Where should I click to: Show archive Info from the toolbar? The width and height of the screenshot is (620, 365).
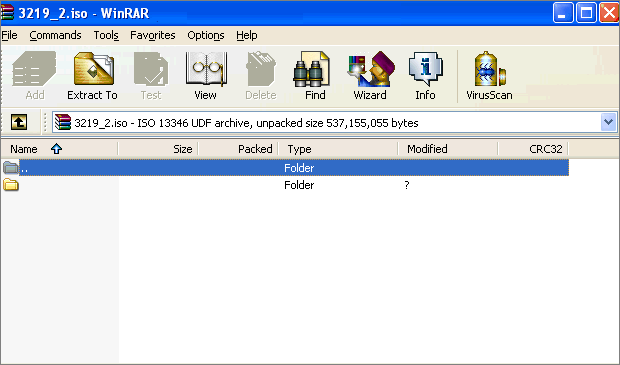click(x=425, y=75)
